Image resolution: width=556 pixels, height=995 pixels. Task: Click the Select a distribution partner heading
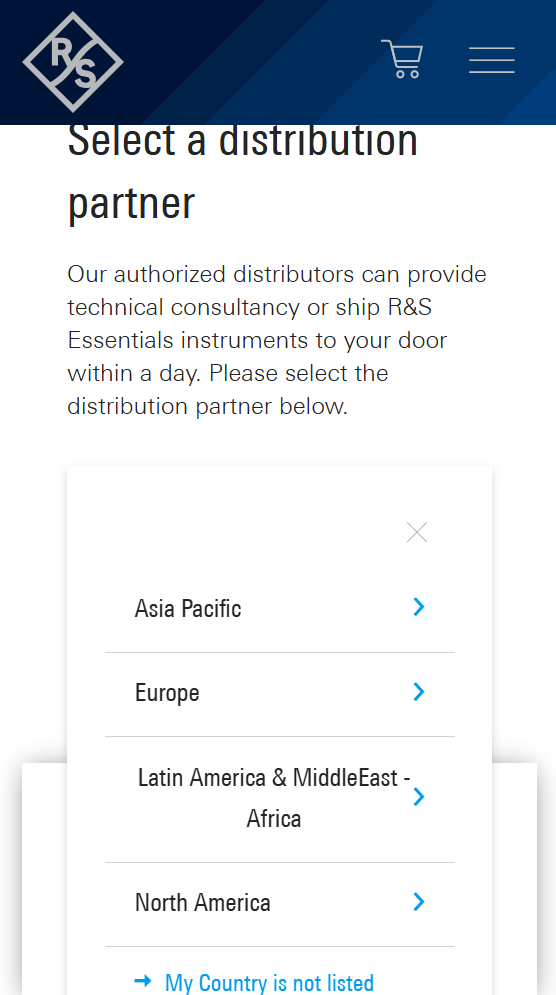[242, 171]
